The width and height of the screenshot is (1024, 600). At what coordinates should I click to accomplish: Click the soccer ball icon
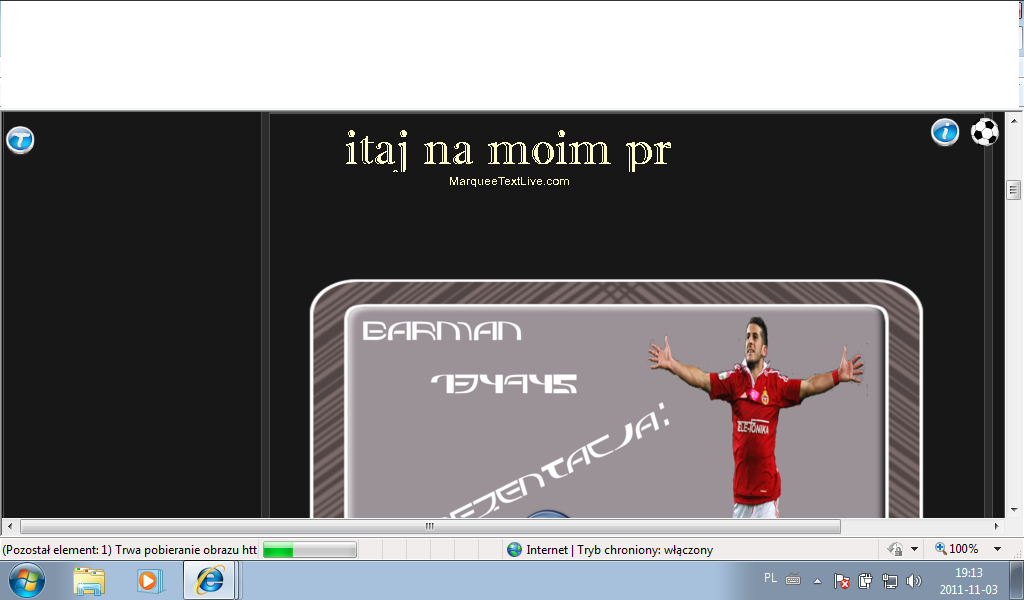tap(985, 132)
